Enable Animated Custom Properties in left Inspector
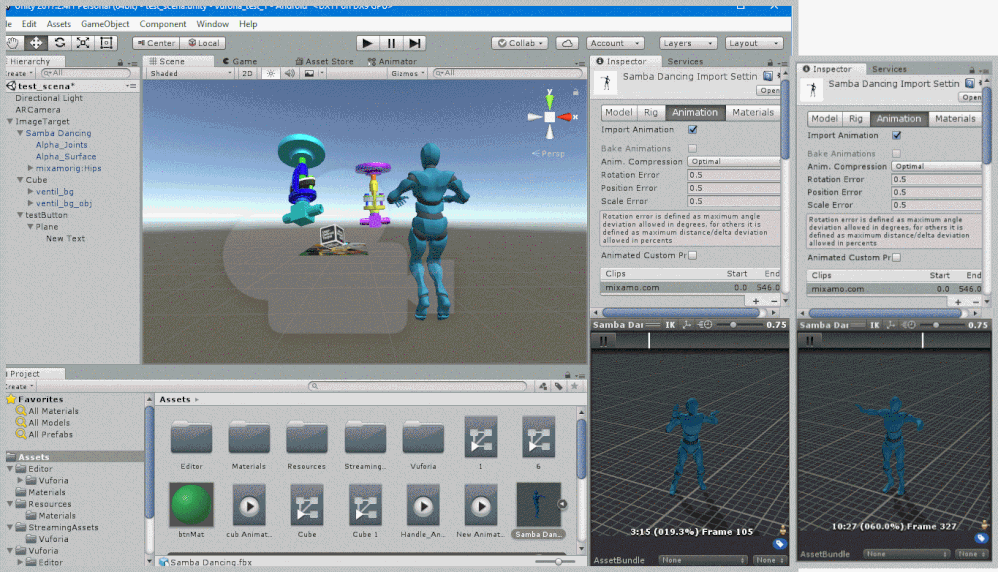This screenshot has height=572, width=998. pos(692,255)
